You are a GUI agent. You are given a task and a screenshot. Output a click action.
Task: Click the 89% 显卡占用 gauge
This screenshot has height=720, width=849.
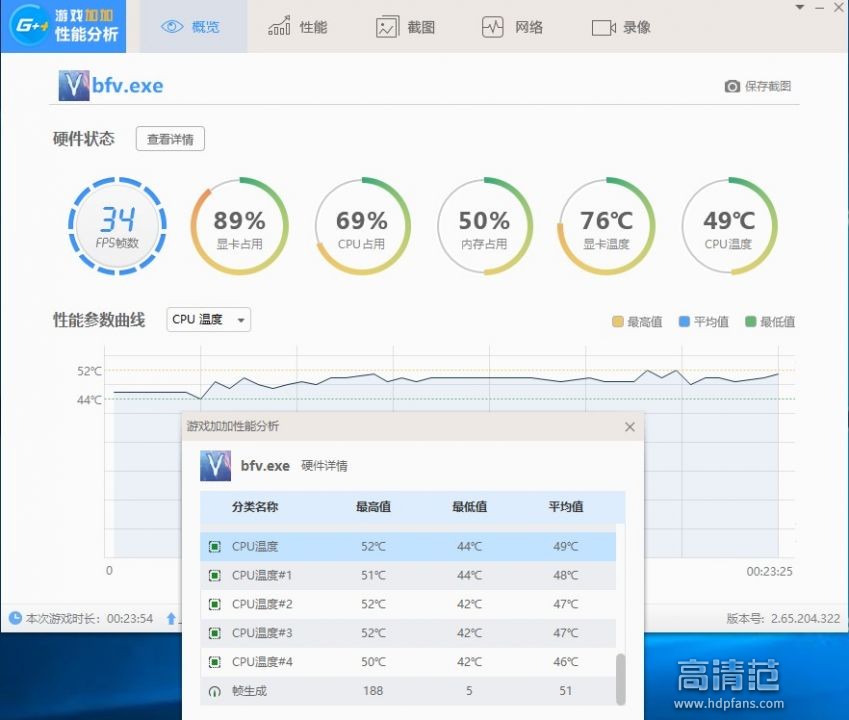[x=239, y=226]
